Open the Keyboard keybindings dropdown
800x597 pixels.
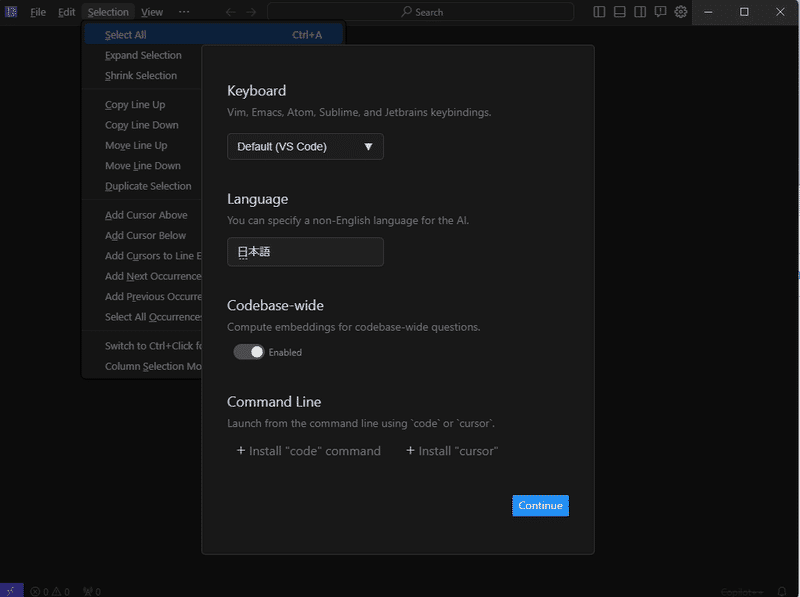point(305,147)
